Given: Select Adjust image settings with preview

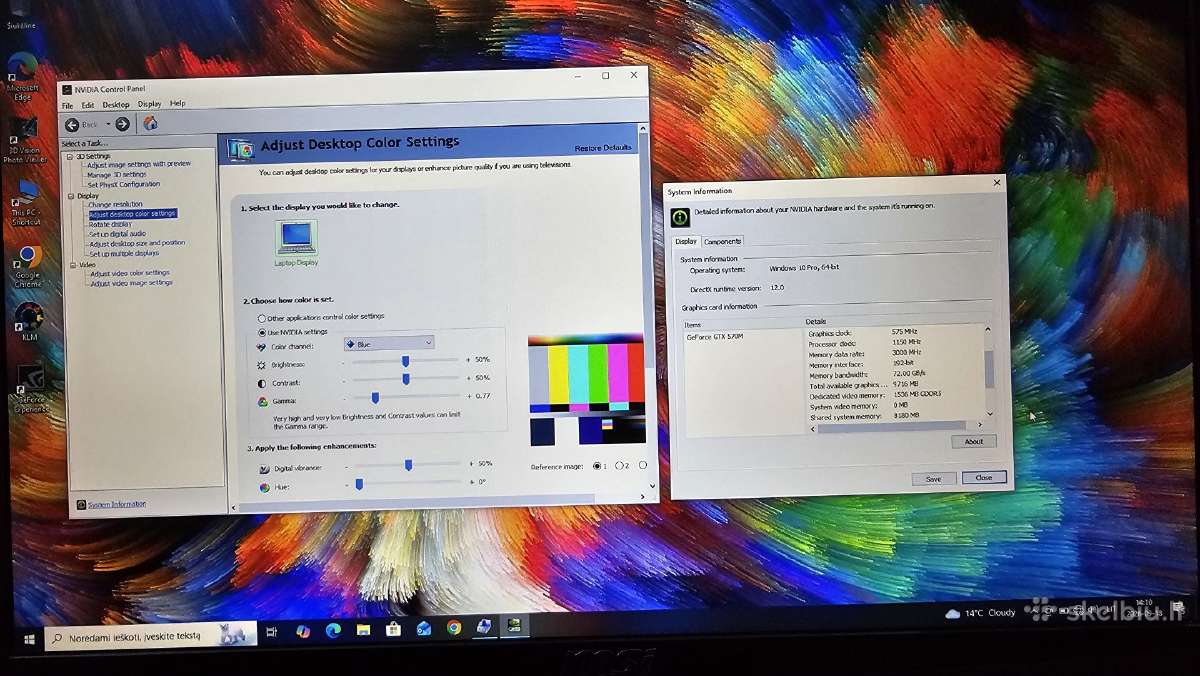Looking at the screenshot, I should [138, 164].
